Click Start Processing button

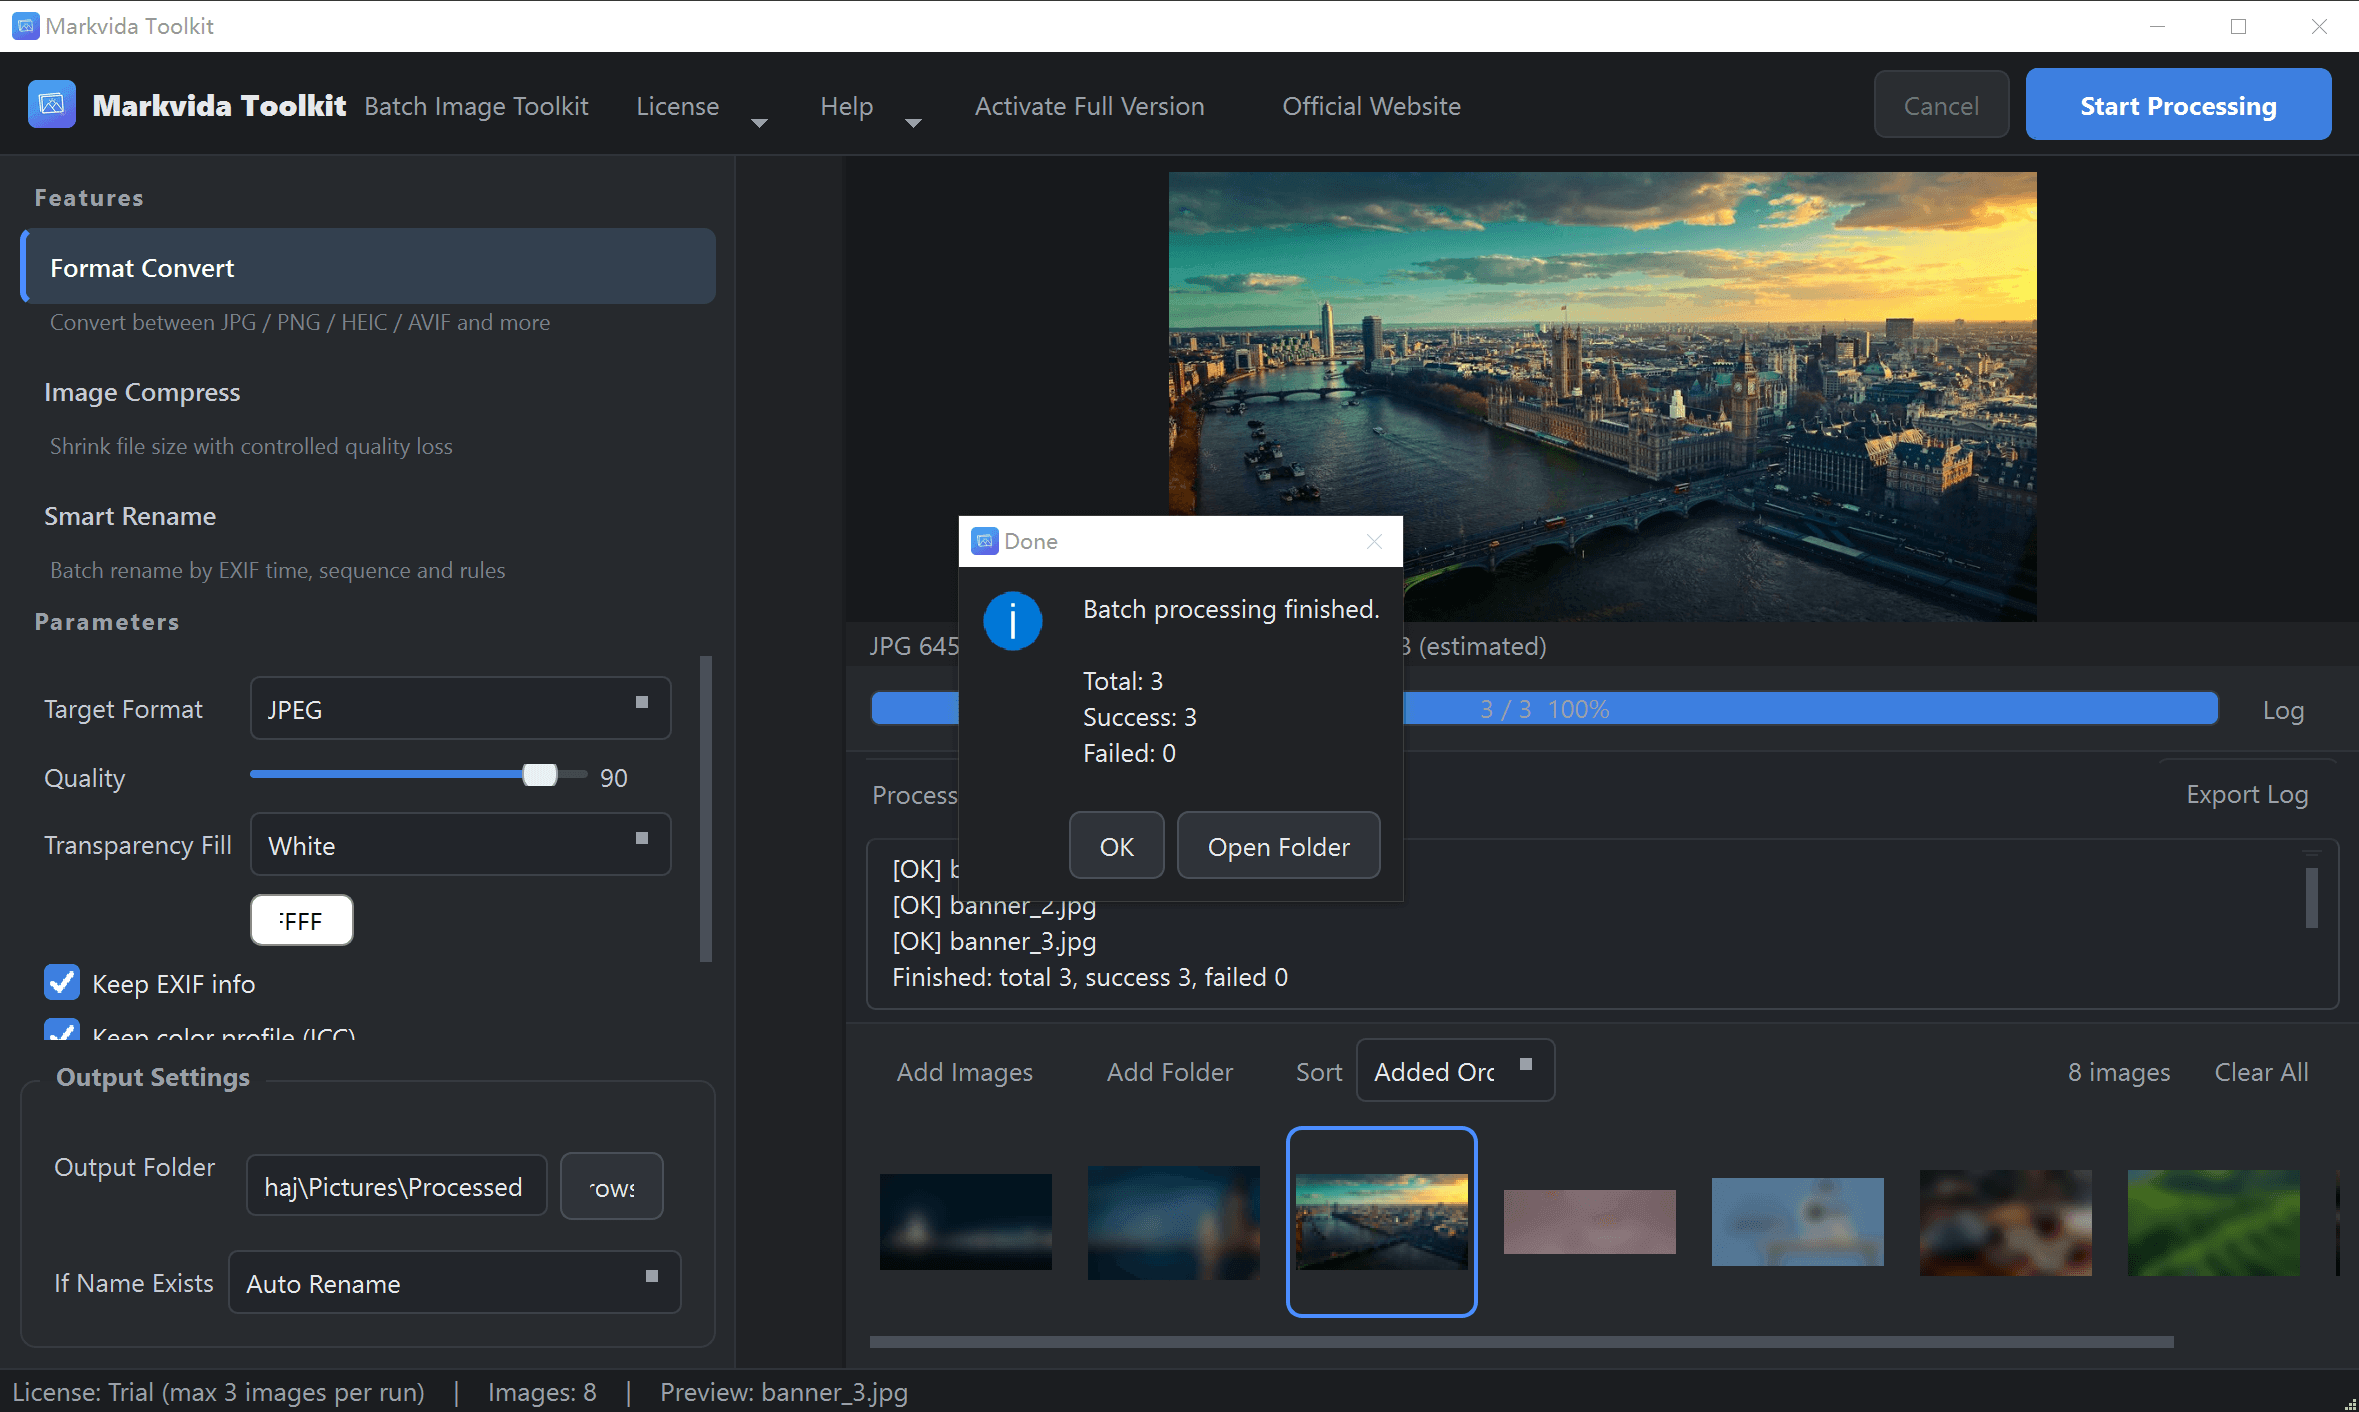pyautogui.click(x=2178, y=104)
